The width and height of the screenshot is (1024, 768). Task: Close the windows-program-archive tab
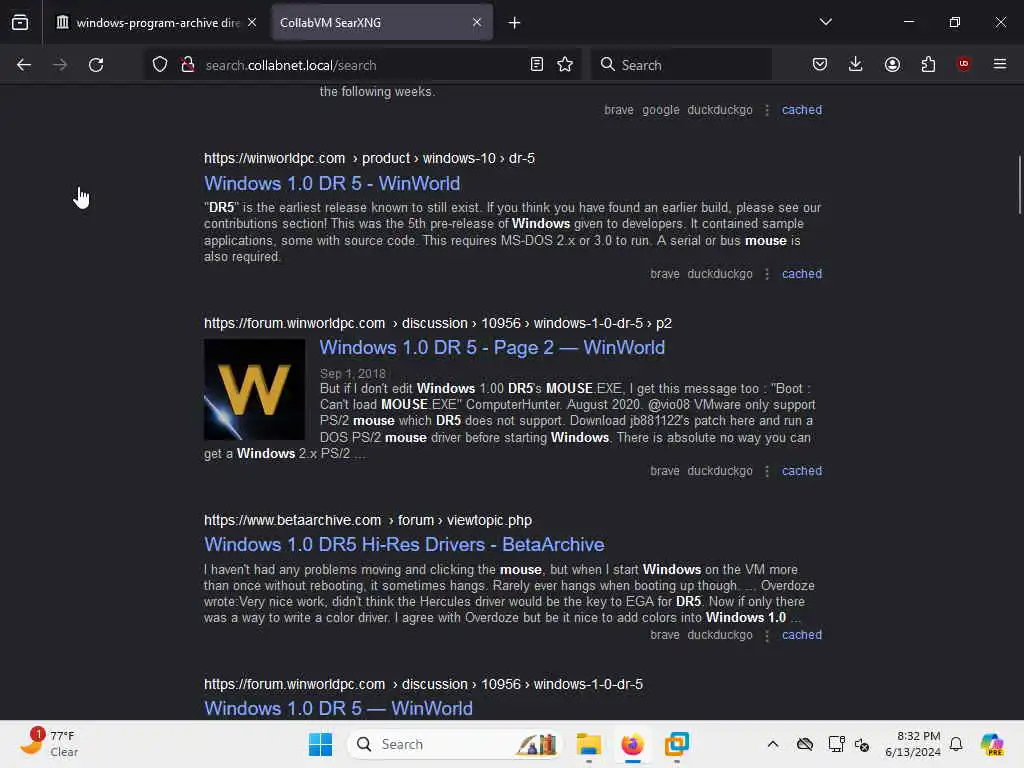(x=252, y=22)
